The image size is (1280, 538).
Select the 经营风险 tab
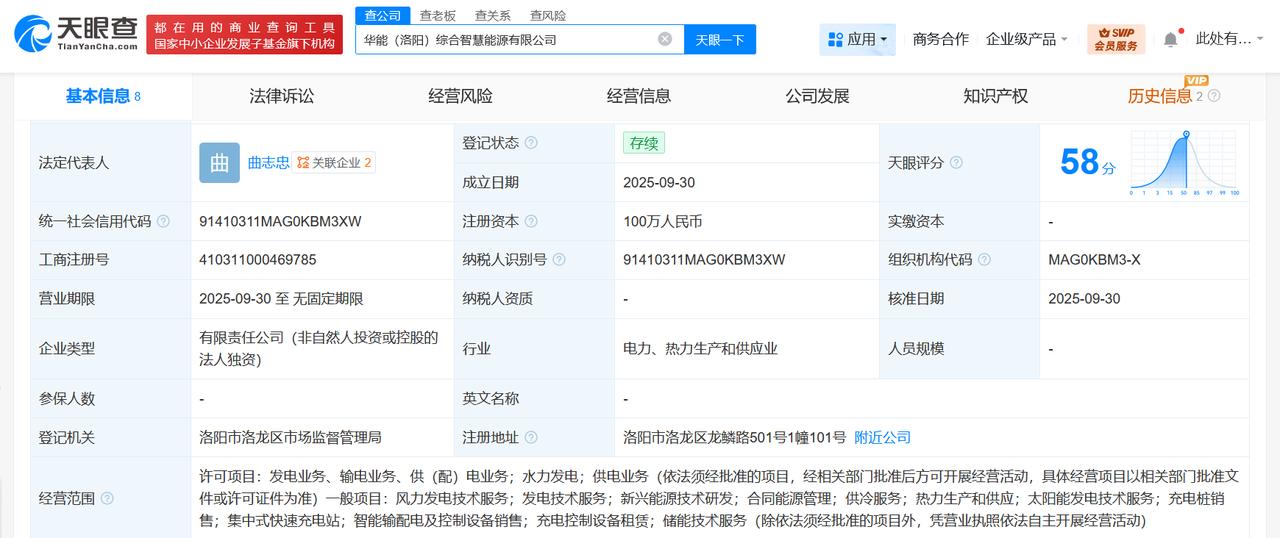coord(460,96)
